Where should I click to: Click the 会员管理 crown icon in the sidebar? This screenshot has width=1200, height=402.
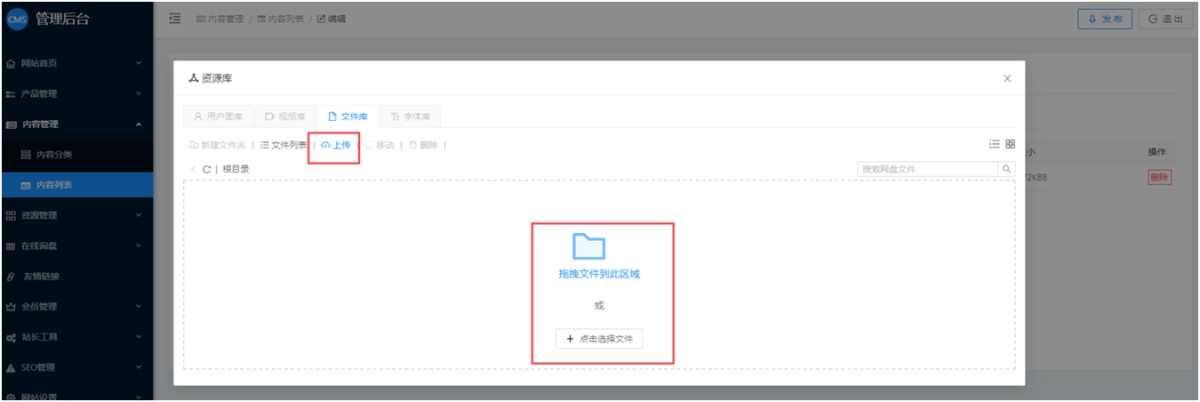[x=11, y=306]
